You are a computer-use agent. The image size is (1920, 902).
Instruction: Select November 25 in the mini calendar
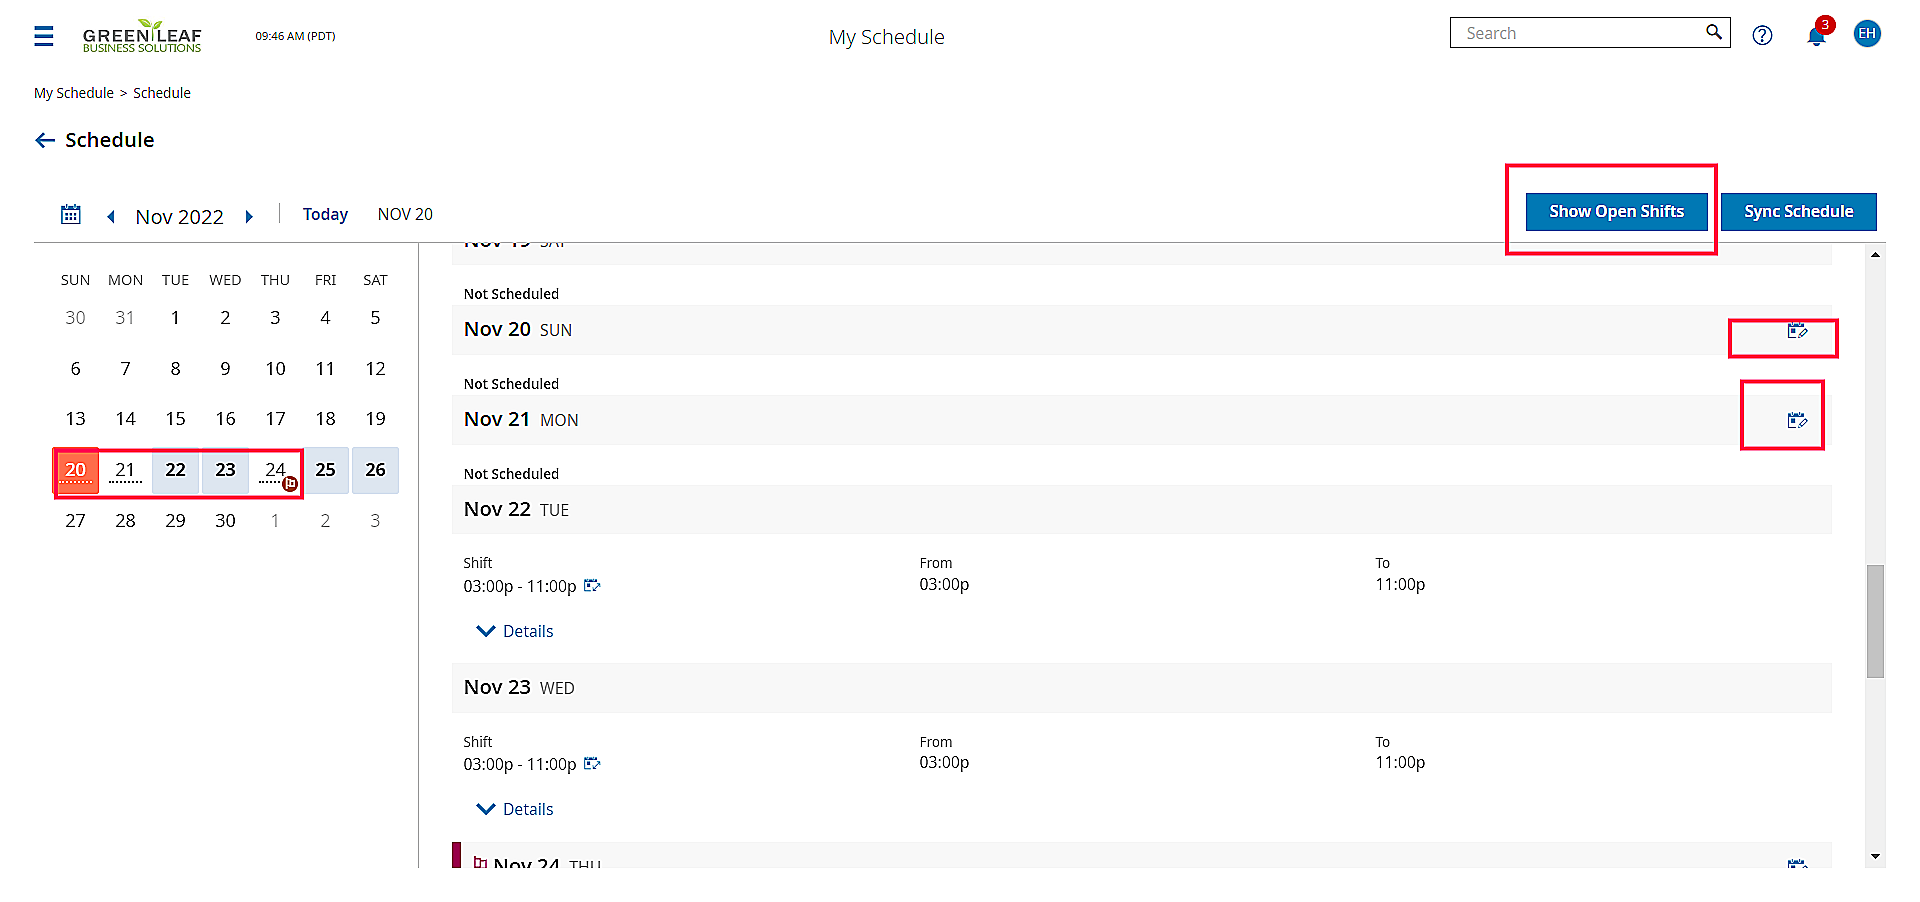click(325, 470)
